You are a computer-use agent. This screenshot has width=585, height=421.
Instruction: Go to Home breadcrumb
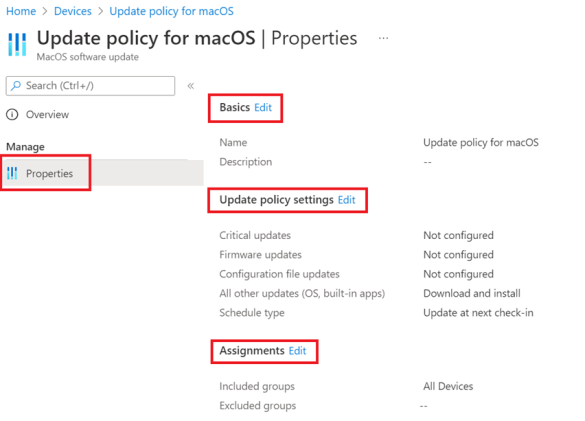tap(21, 11)
